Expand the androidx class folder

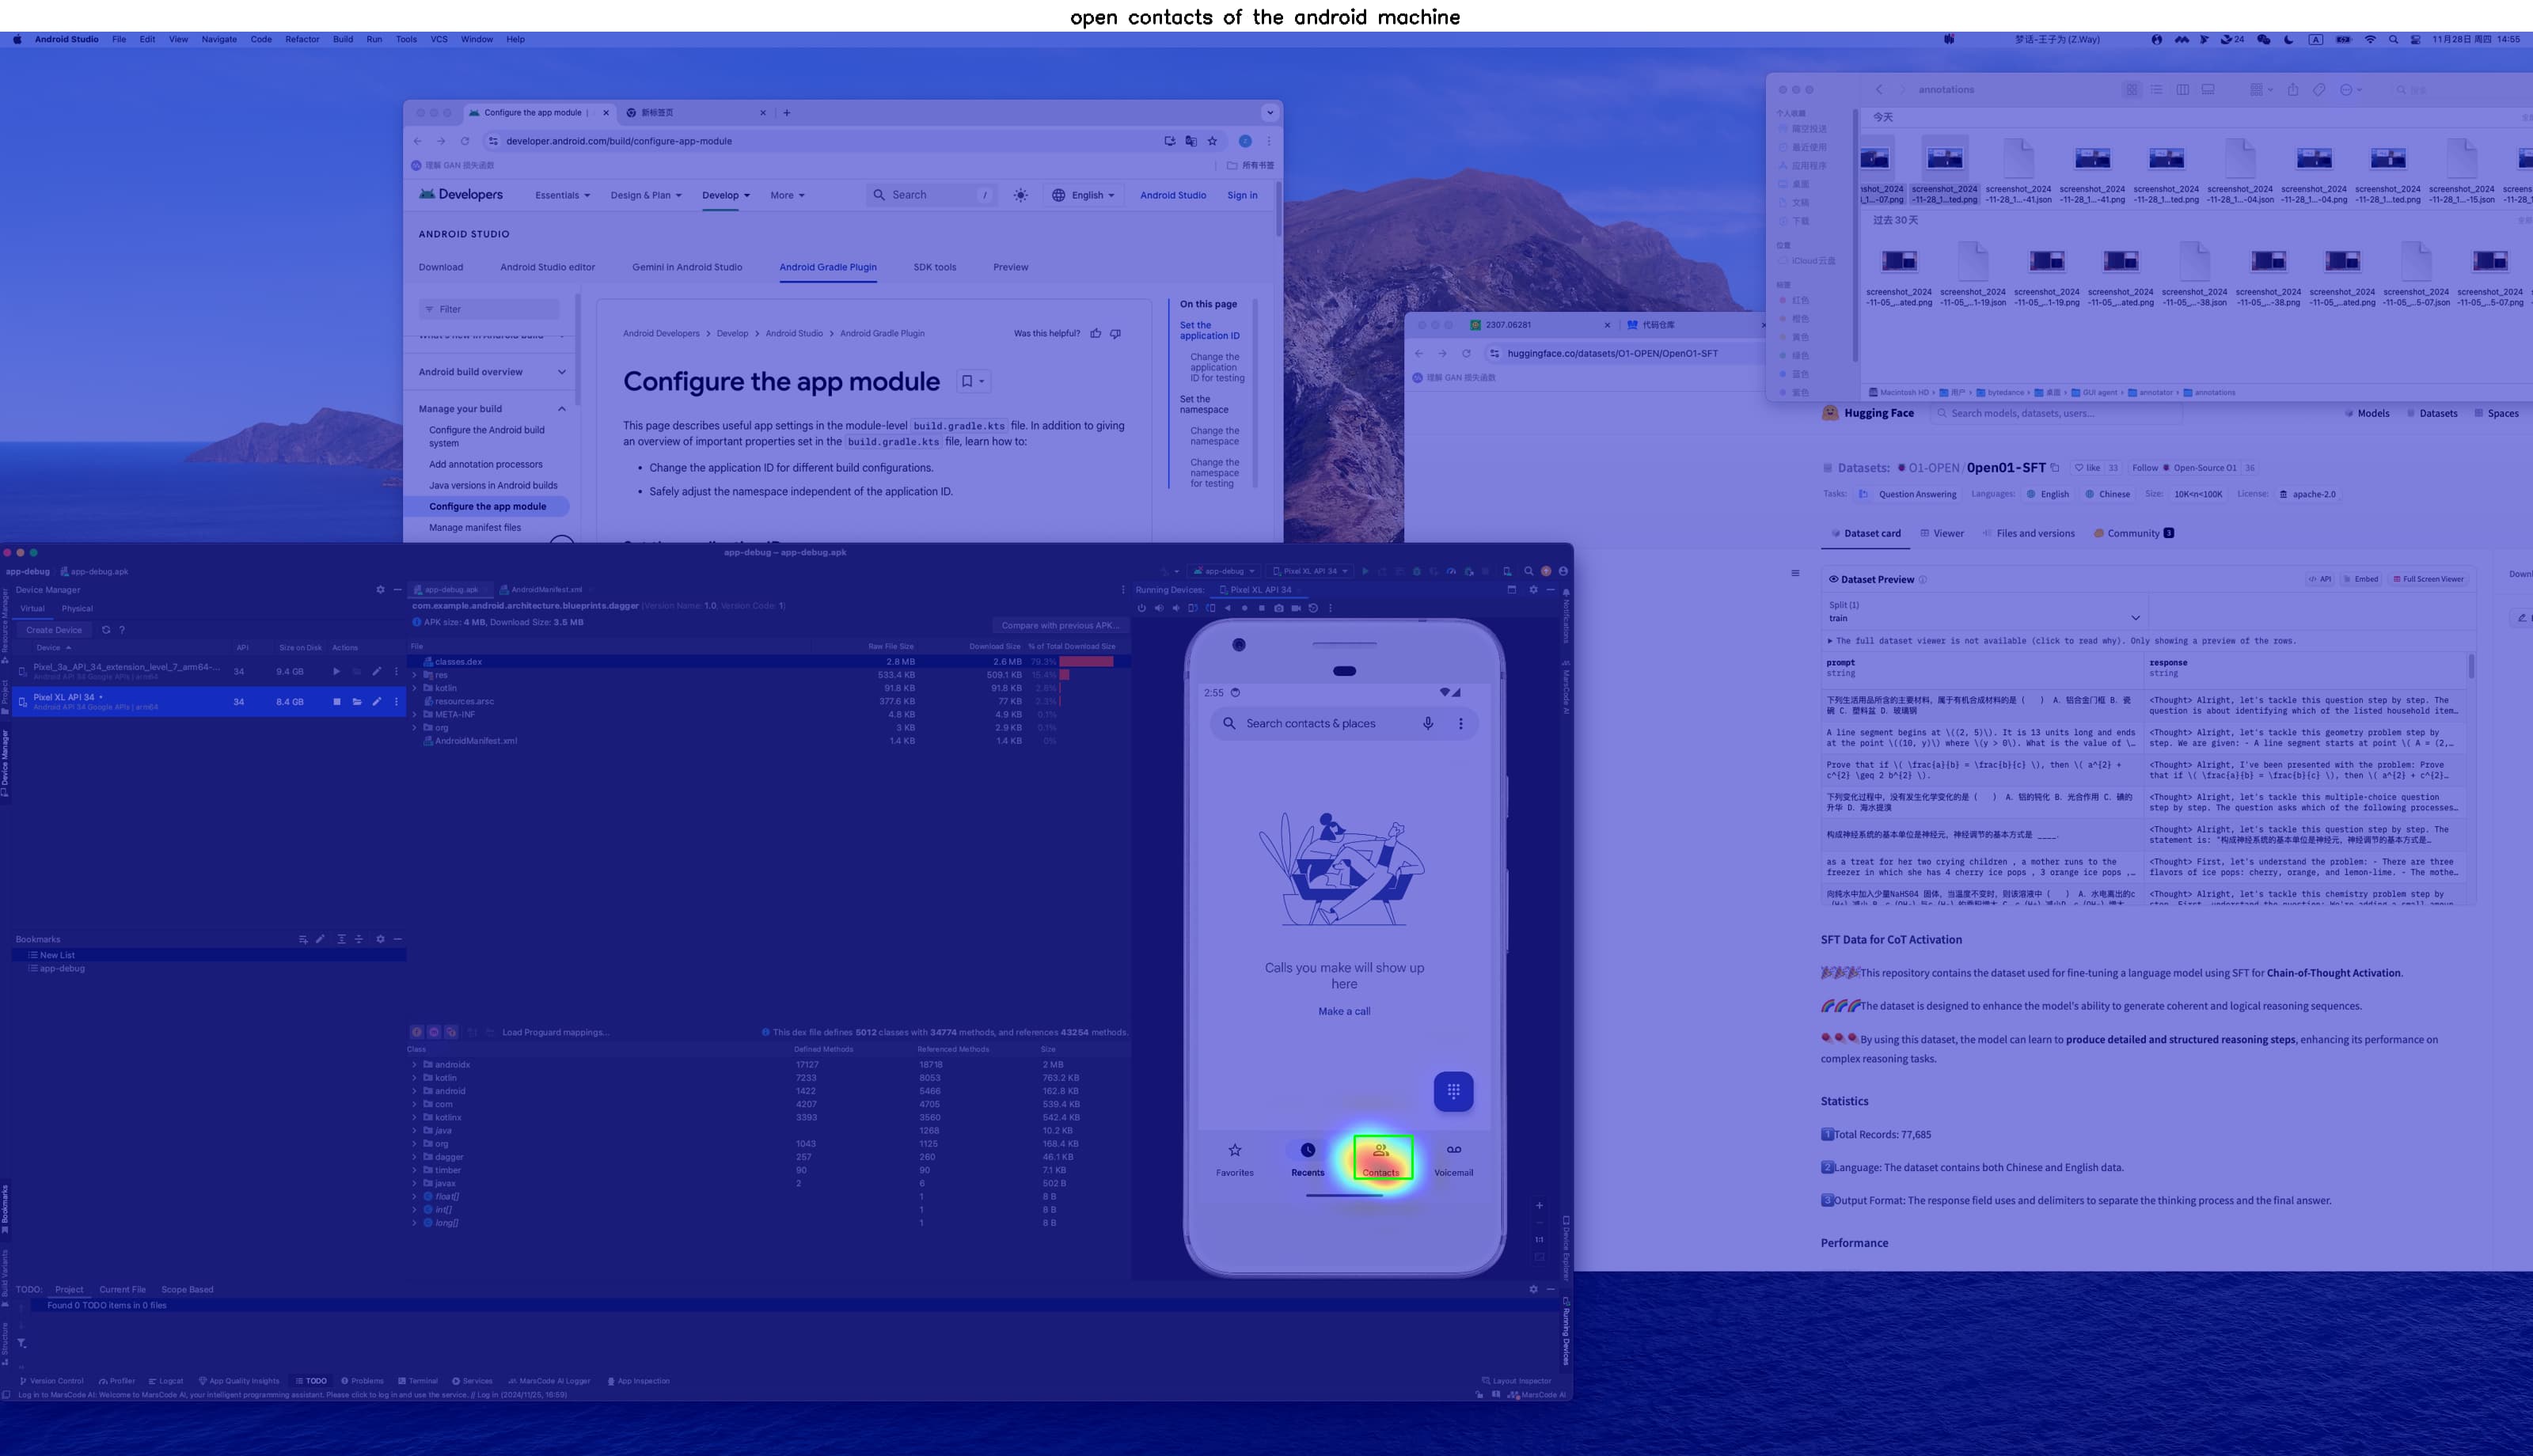point(414,1065)
